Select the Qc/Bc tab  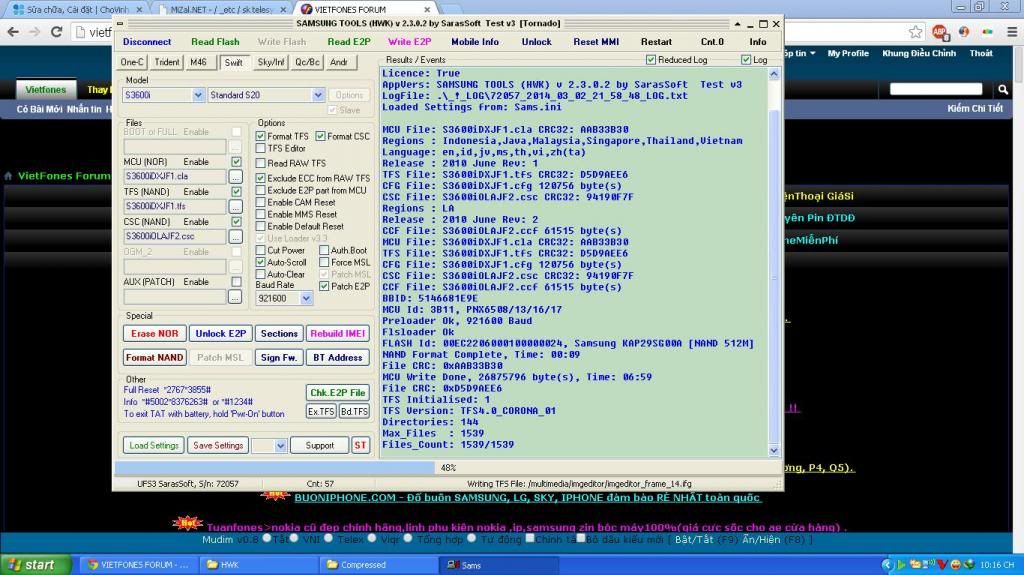click(x=307, y=62)
